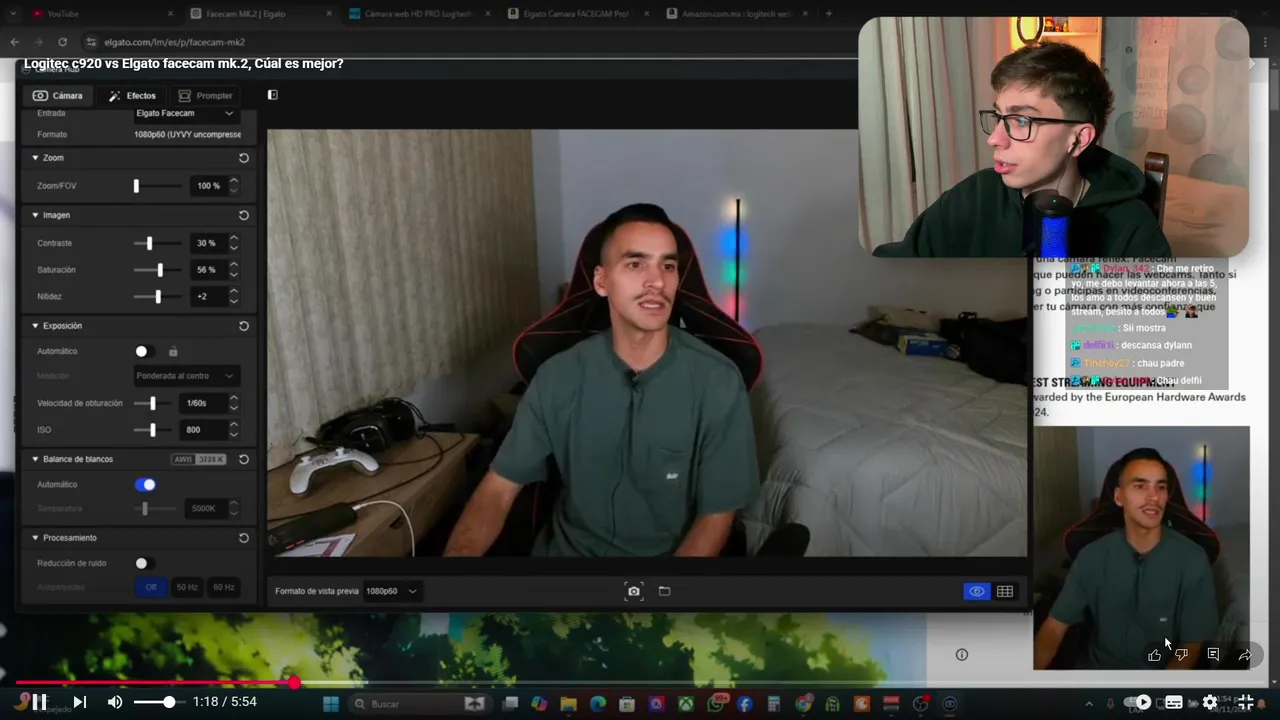This screenshot has width=1280, height=720.
Task: Switch to the Efectos tab
Action: tap(132, 96)
